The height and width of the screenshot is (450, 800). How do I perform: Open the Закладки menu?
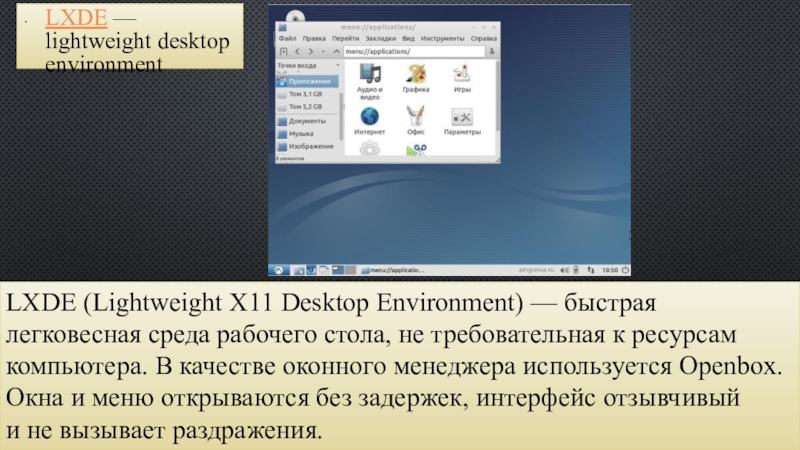(381, 38)
